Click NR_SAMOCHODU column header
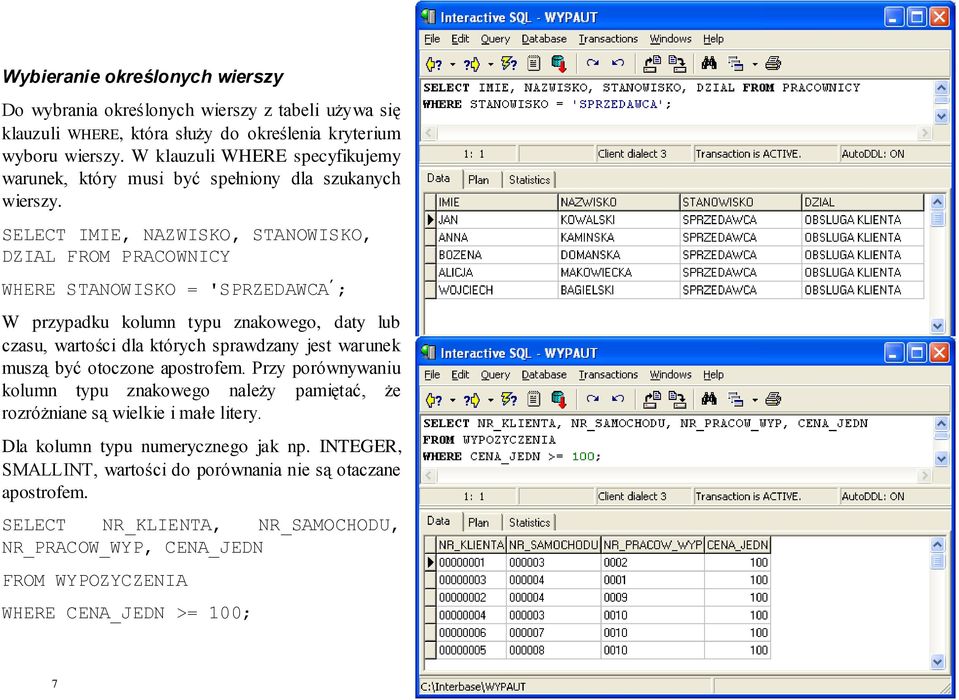Screen dimensions: 959x700 [x=554, y=545]
